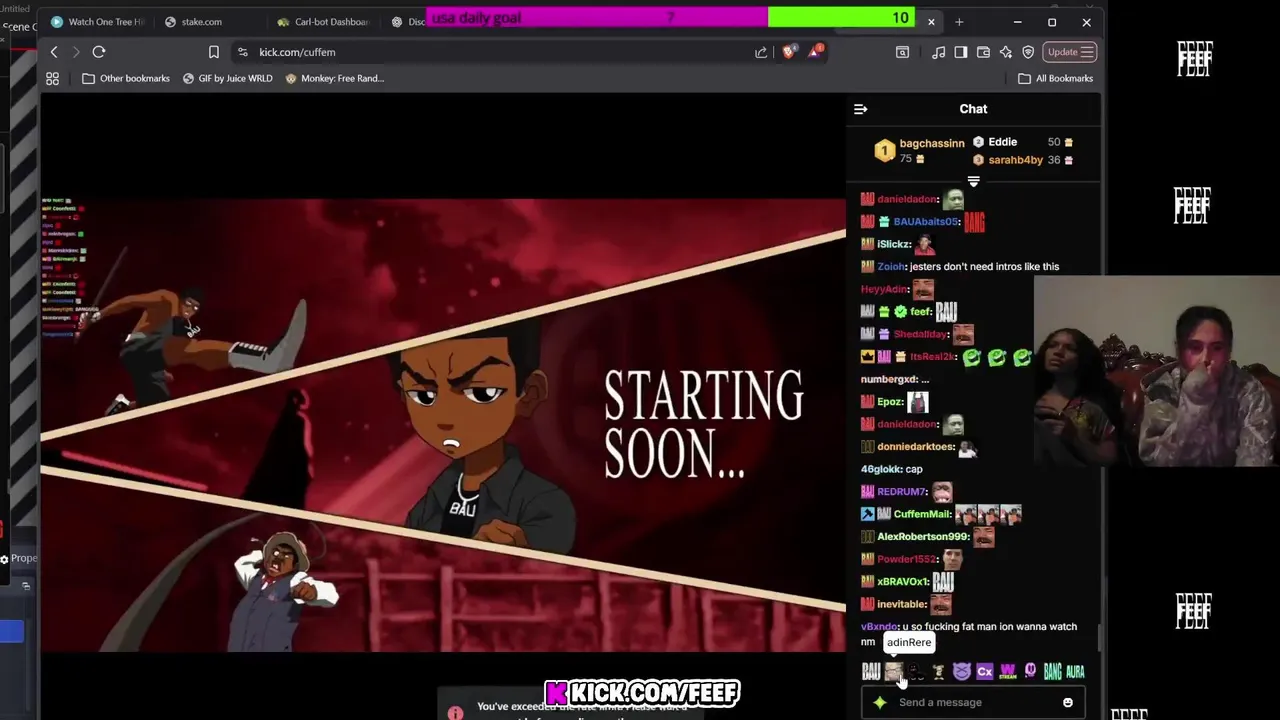
Task: View site info icon beside the URL
Action: [242, 52]
